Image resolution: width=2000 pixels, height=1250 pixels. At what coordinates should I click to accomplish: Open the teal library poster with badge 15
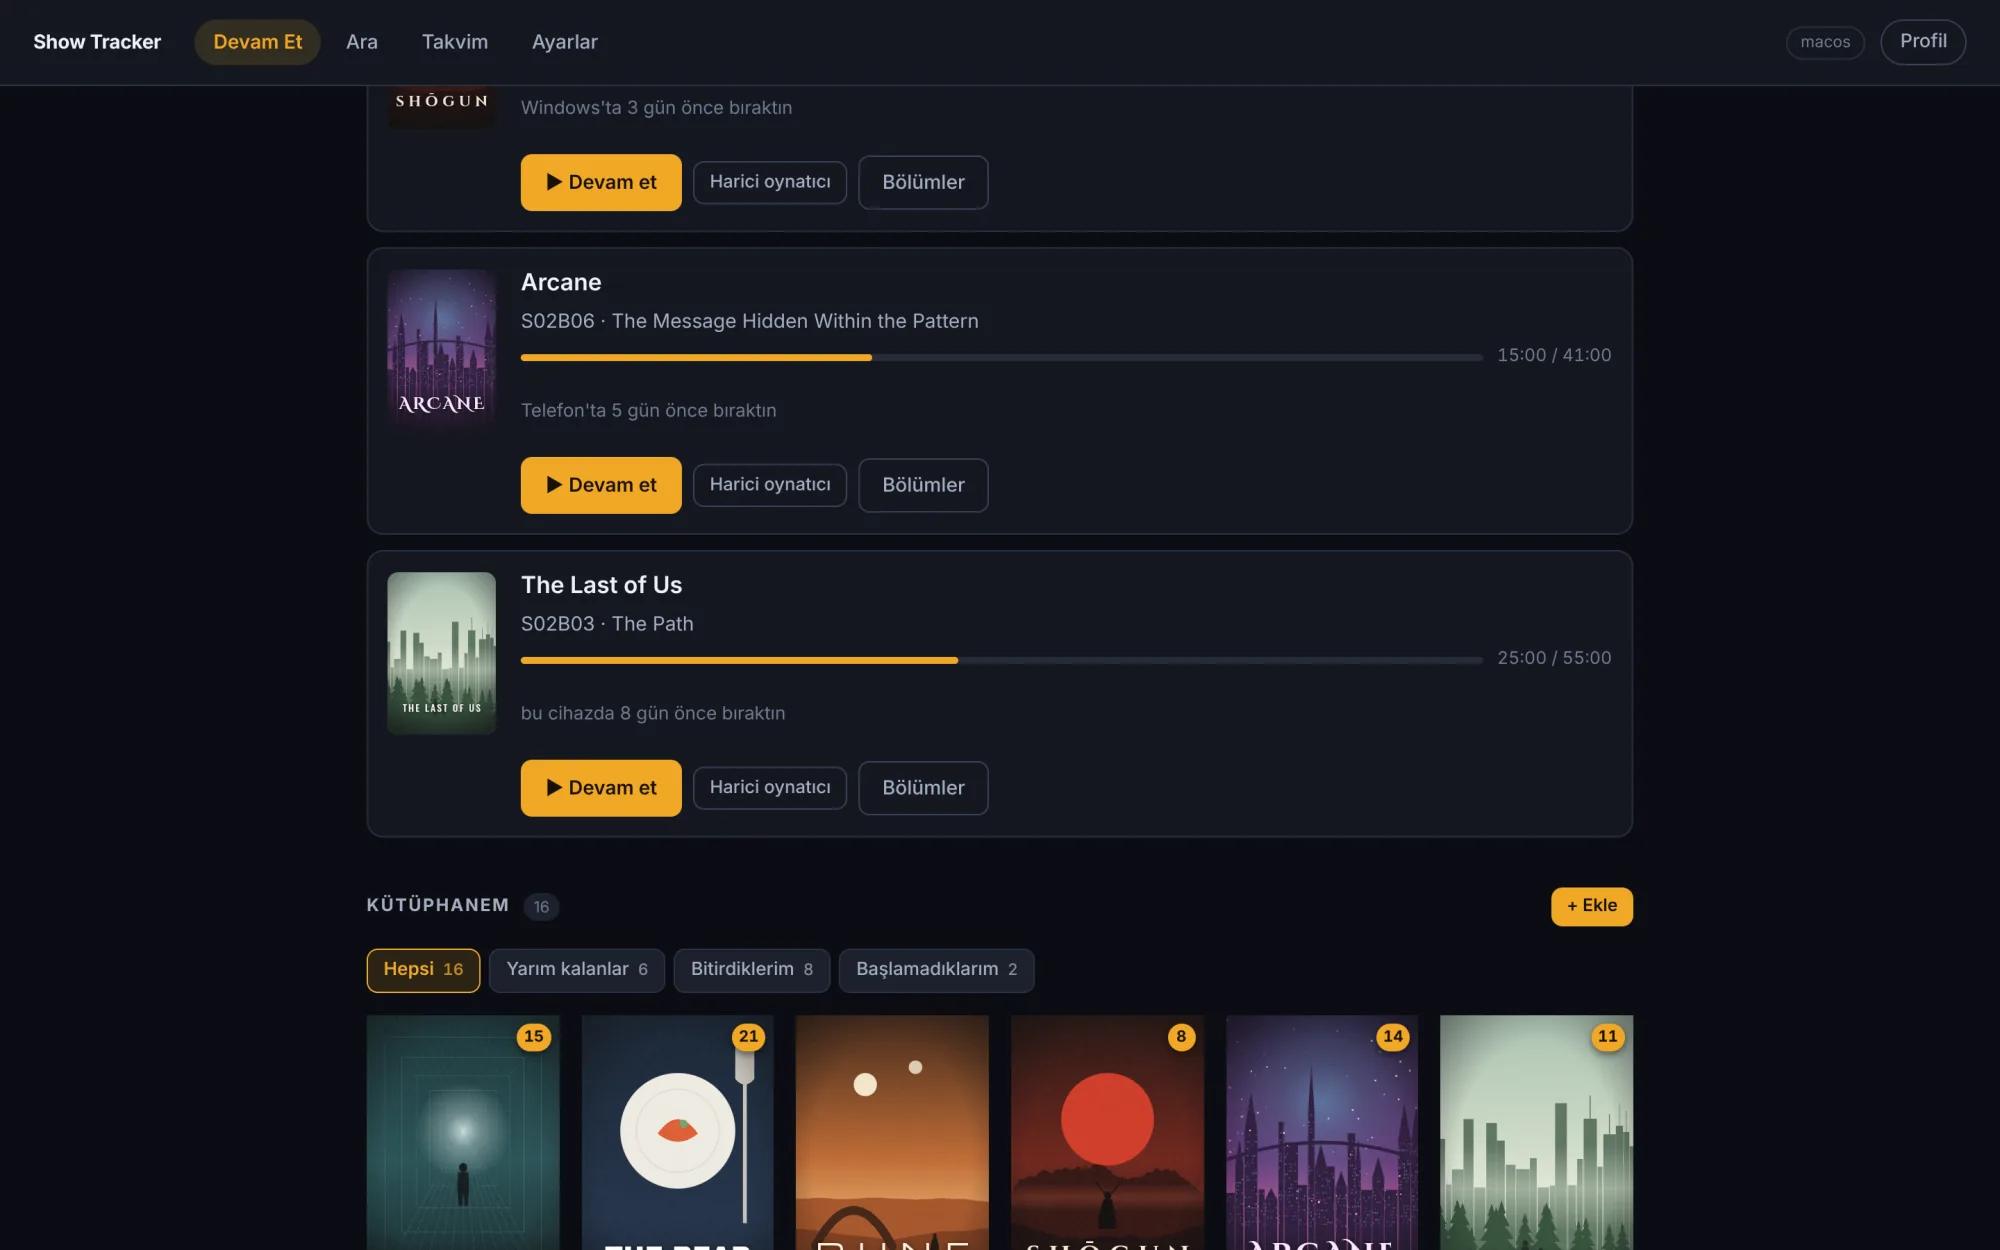[463, 1132]
